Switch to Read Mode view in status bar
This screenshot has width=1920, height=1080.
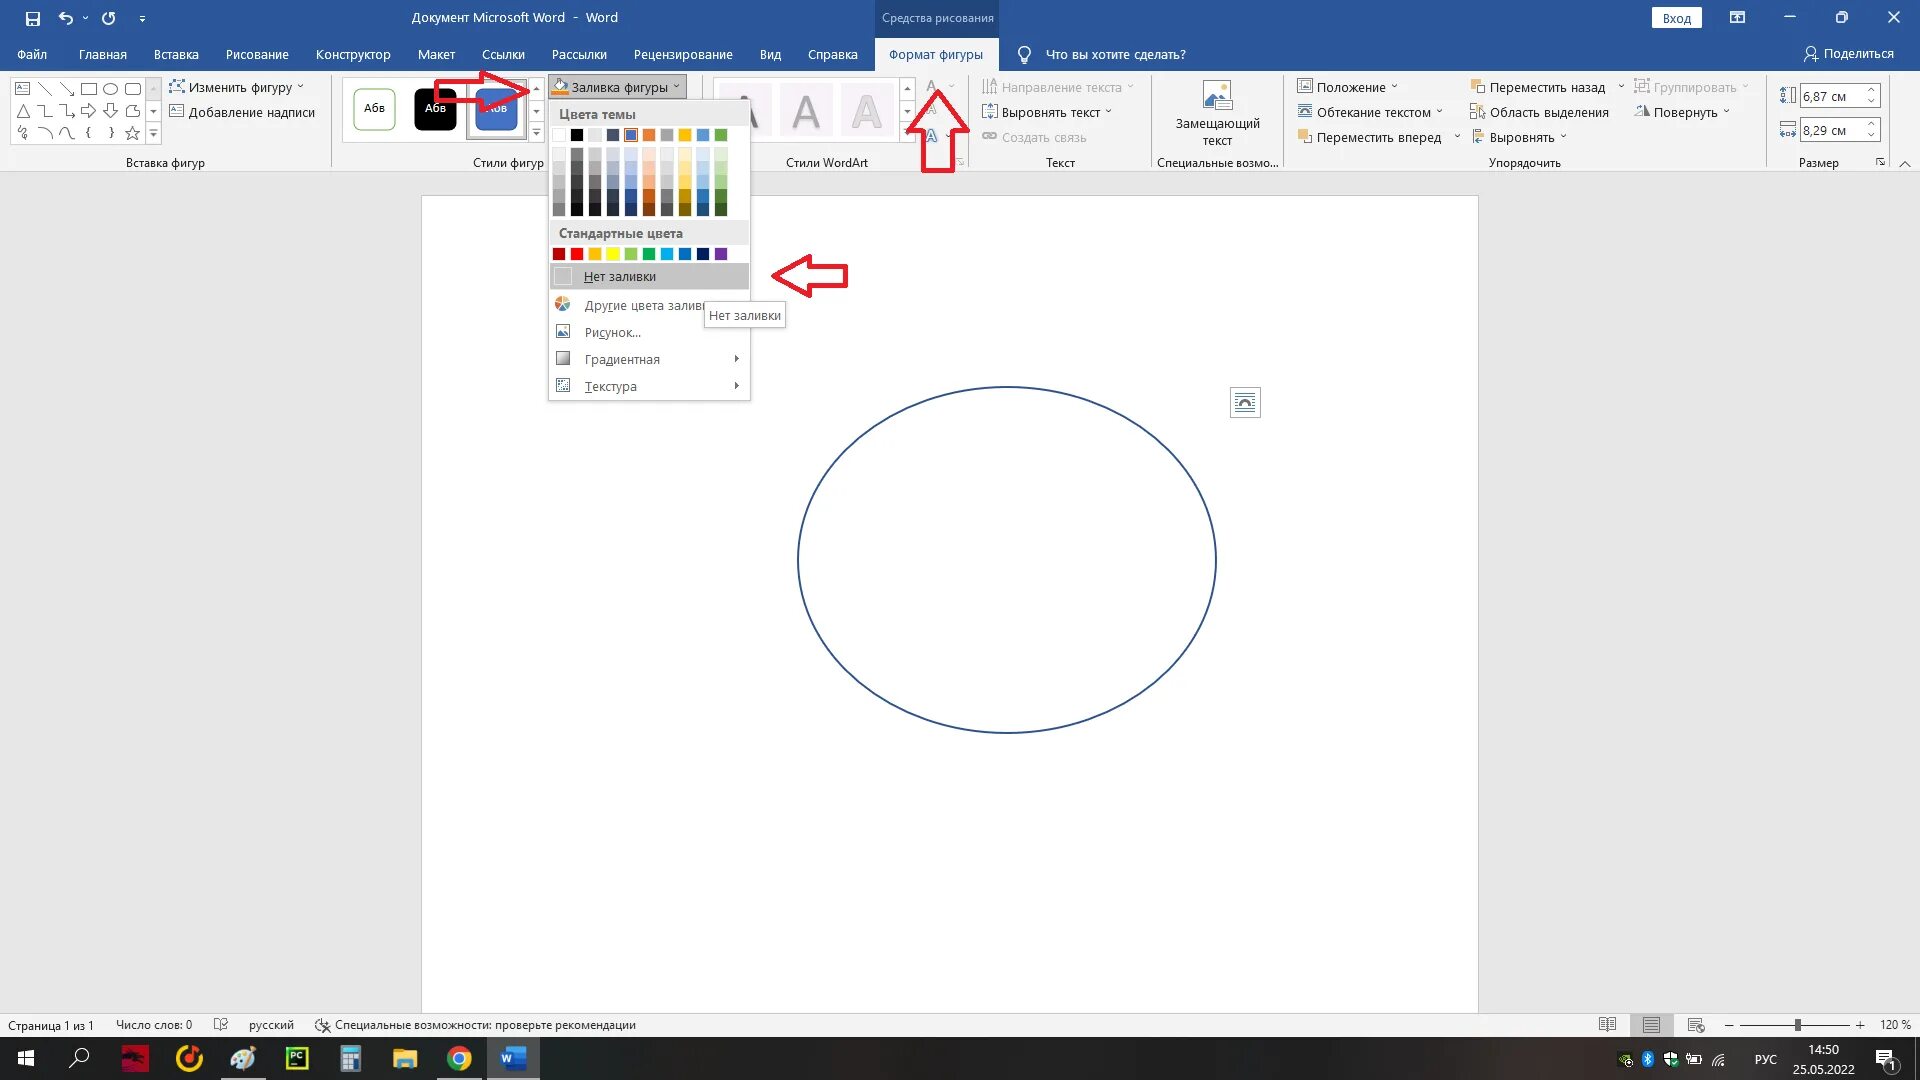tap(1607, 1025)
